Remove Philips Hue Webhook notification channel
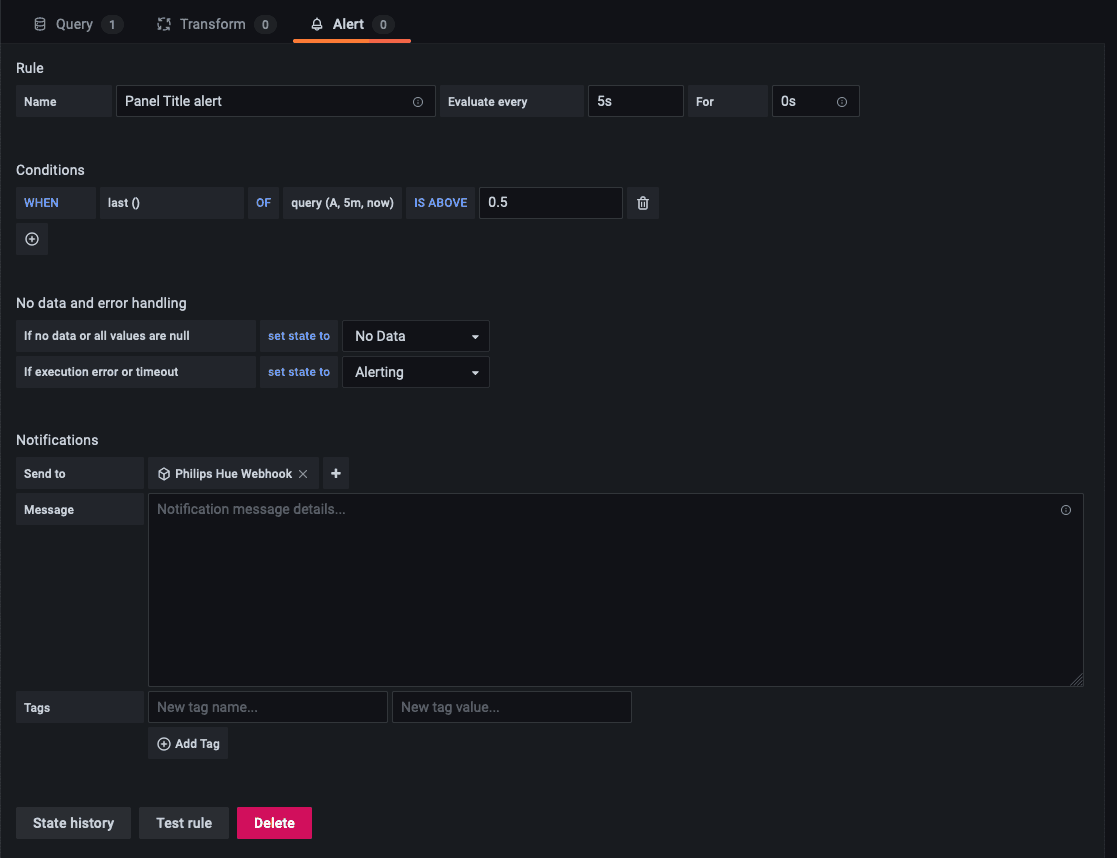1117x858 pixels. click(303, 474)
